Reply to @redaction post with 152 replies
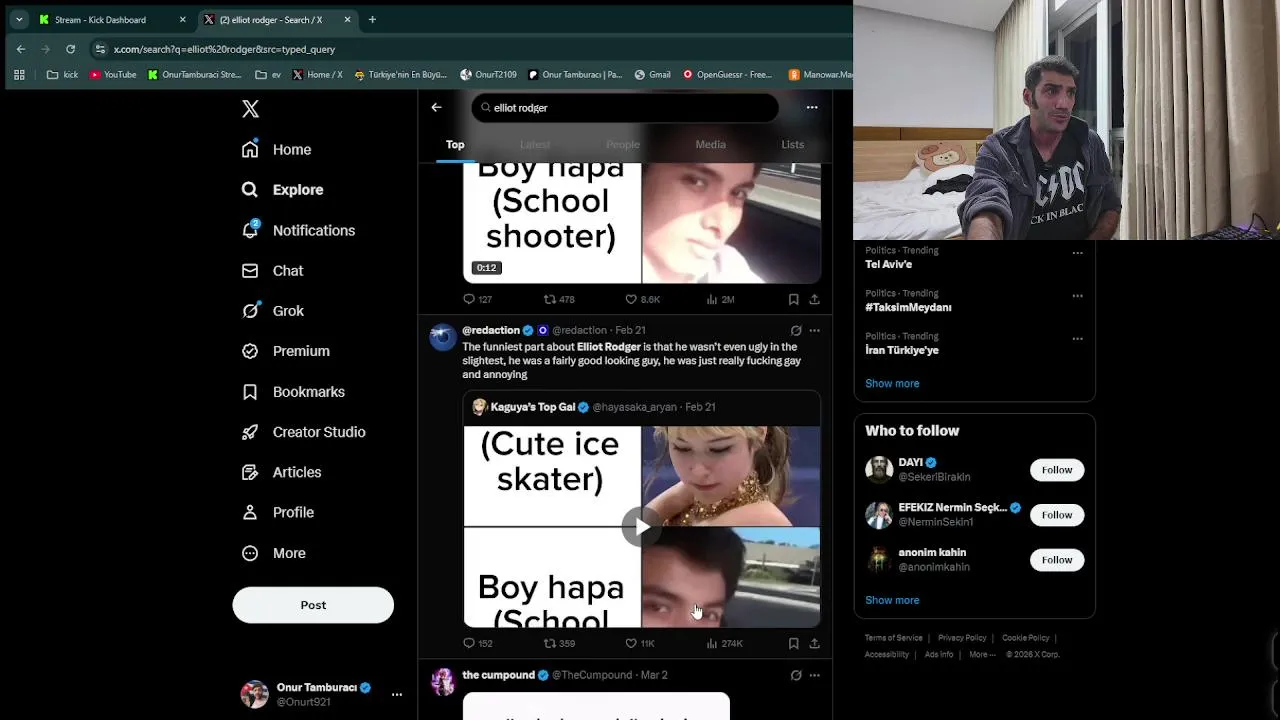Image resolution: width=1280 pixels, height=720 pixels. point(477,643)
